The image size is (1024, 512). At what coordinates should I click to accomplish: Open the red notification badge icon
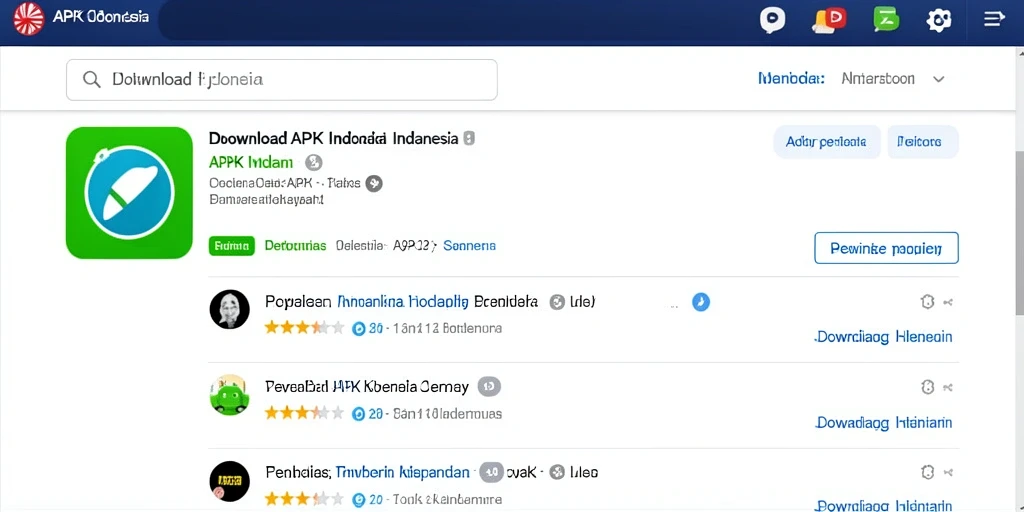[829, 20]
